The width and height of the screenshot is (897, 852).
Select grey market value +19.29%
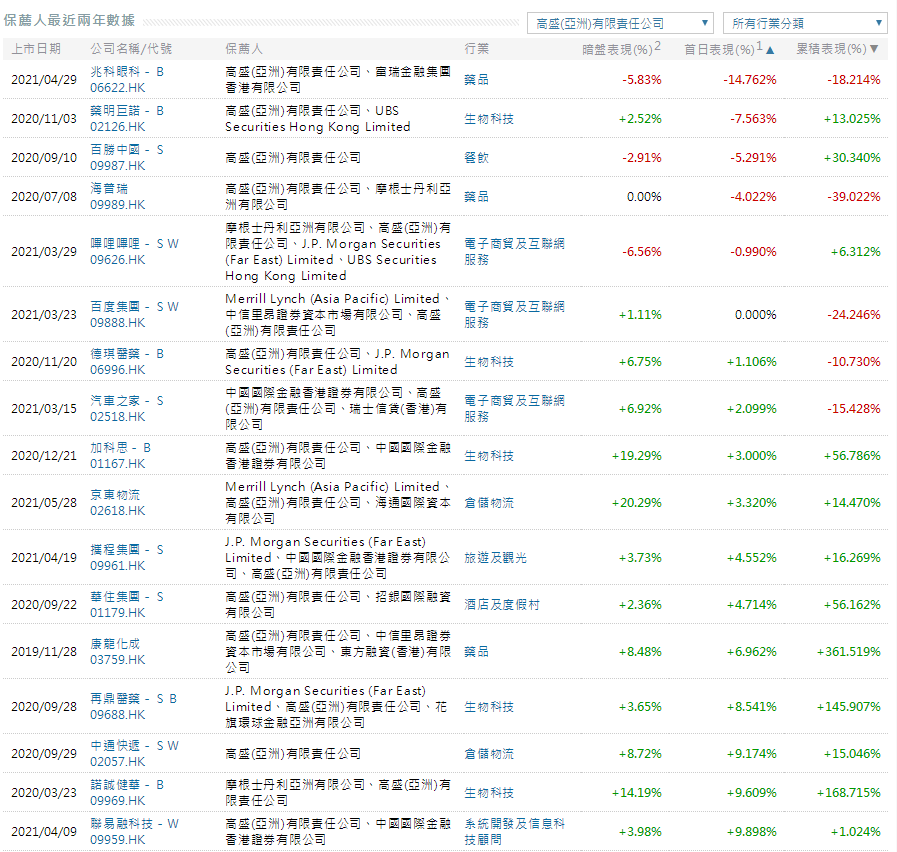637,455
